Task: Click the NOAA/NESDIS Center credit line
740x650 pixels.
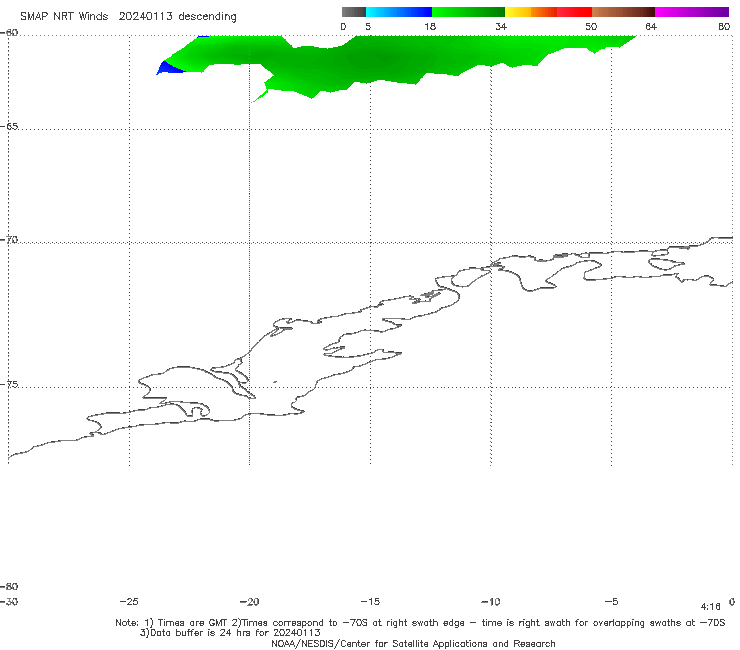Action: point(413,644)
